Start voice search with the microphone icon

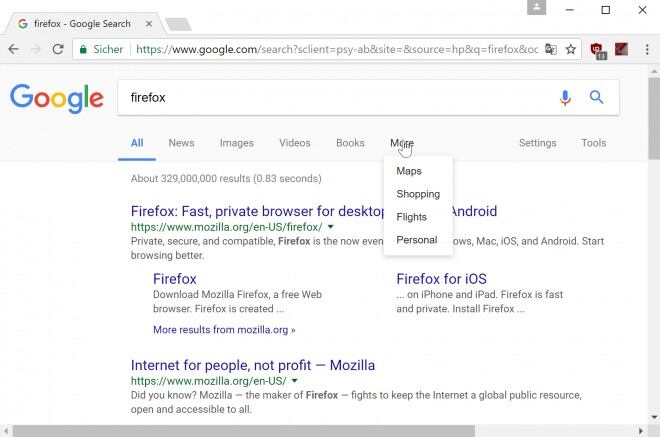(565, 98)
